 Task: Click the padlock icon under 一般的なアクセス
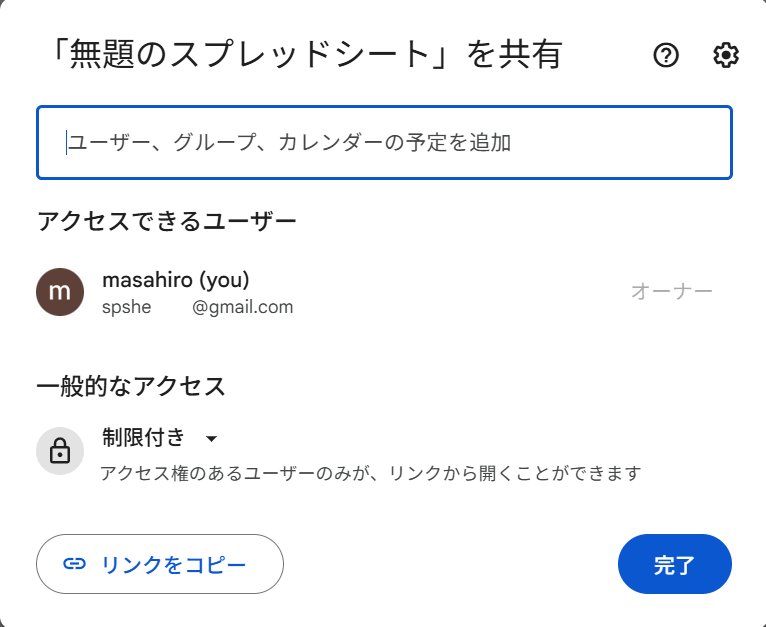[60, 451]
